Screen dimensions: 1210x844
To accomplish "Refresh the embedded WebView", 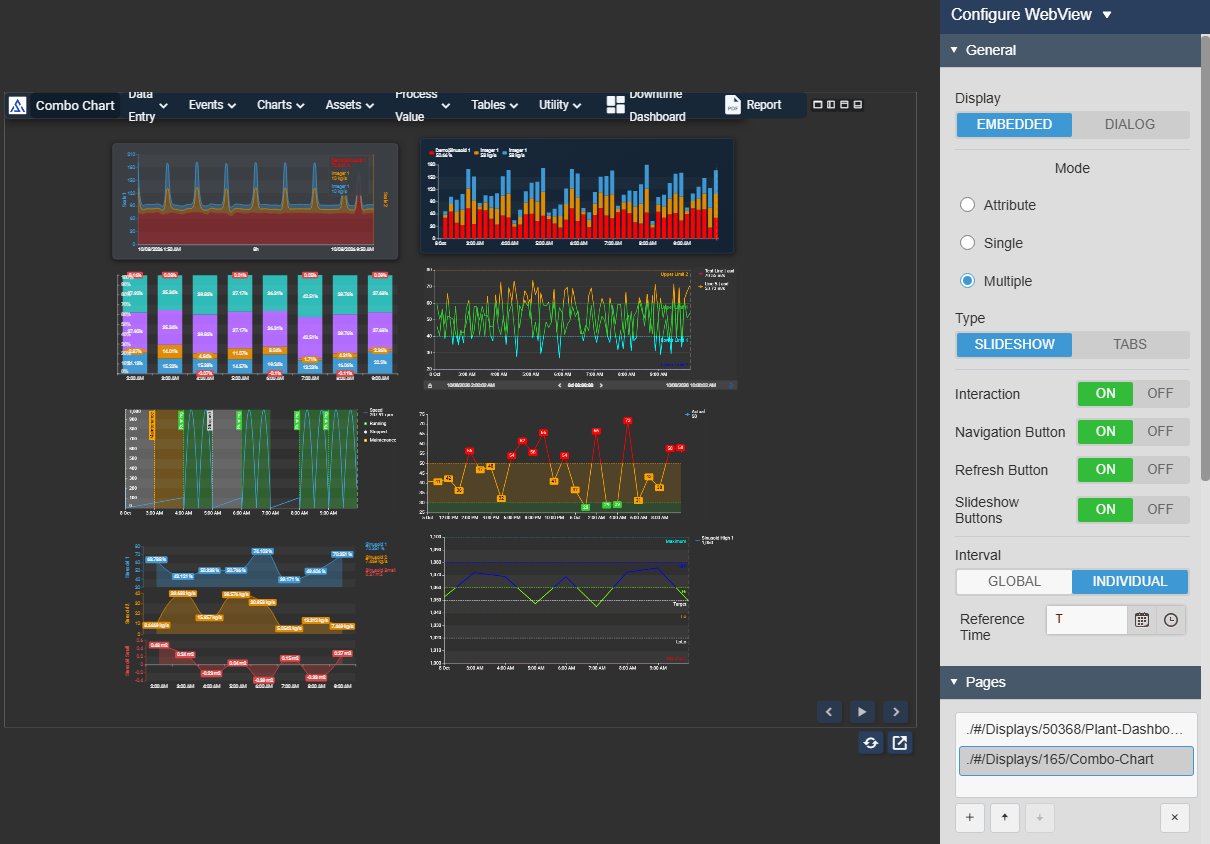I will 871,743.
